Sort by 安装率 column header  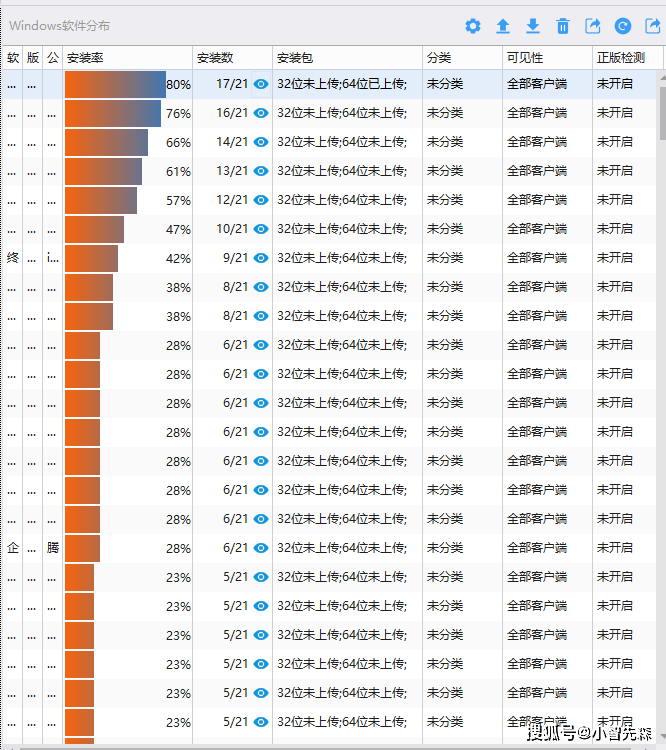pyautogui.click(x=84, y=58)
